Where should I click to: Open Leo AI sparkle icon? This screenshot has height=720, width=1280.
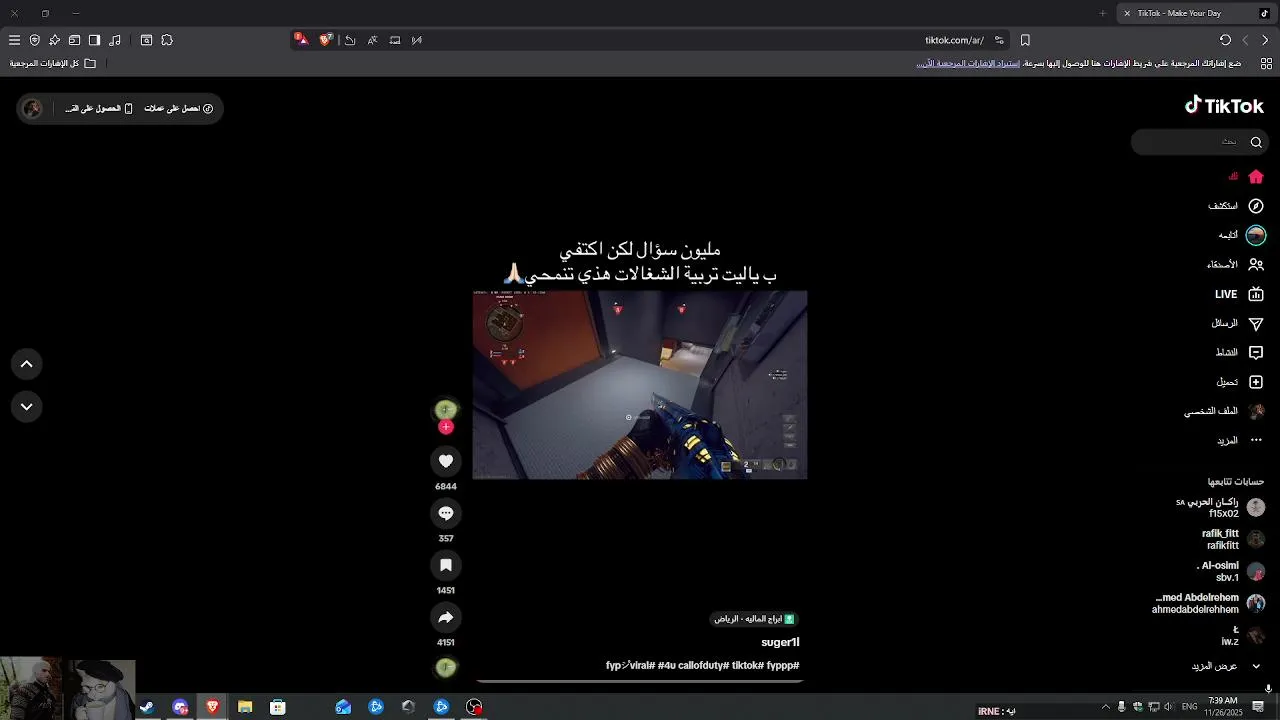tap(54, 40)
